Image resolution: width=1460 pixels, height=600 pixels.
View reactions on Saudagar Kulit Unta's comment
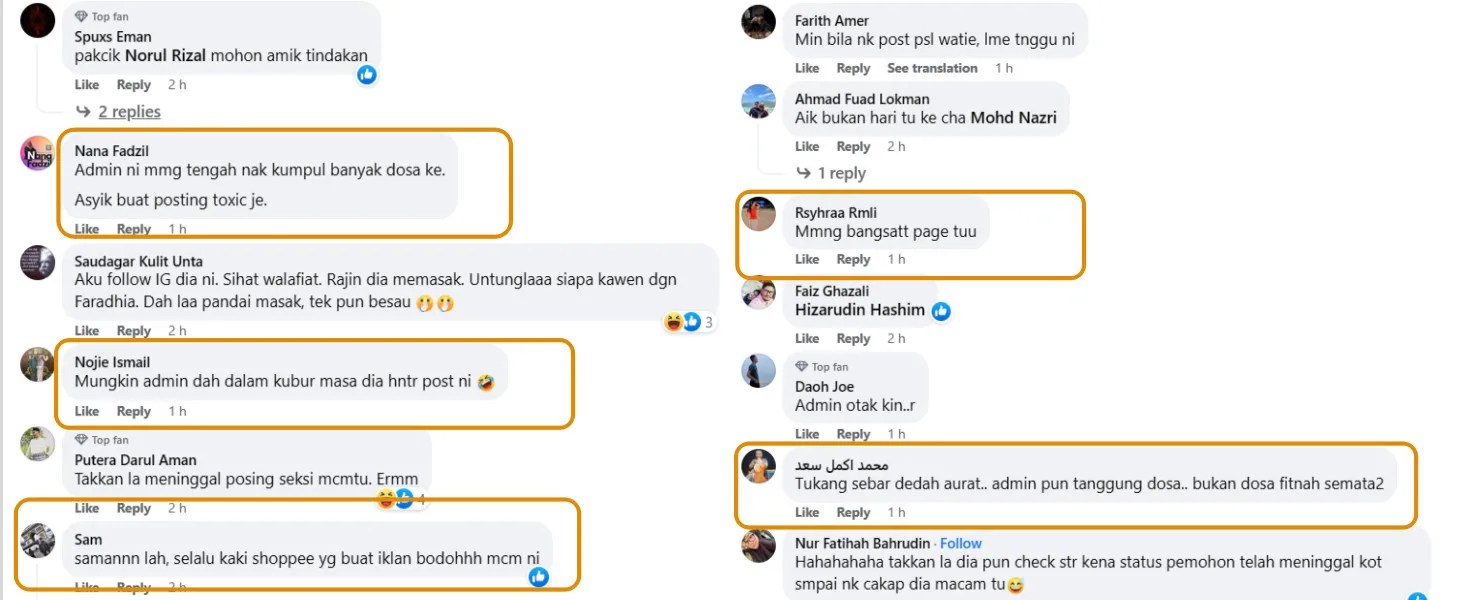pos(690,322)
